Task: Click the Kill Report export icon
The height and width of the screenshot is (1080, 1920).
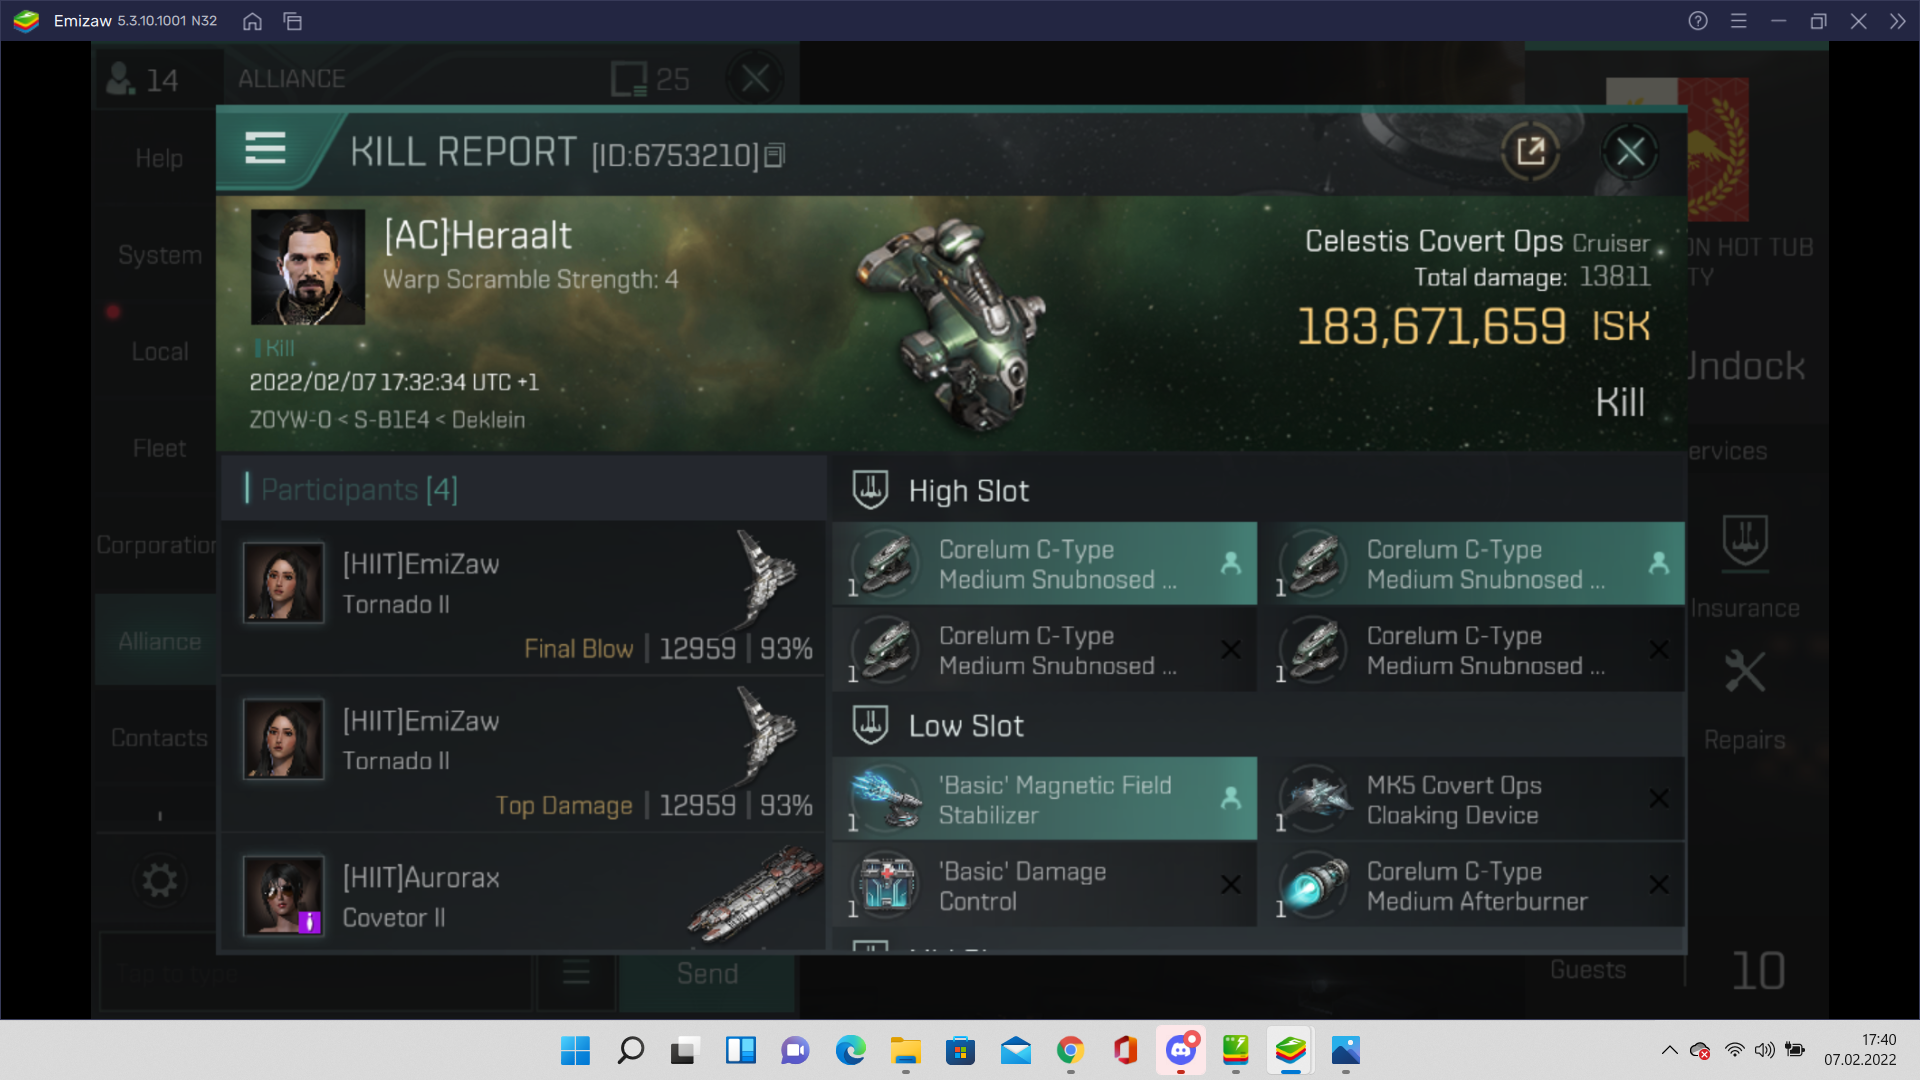Action: pyautogui.click(x=1530, y=149)
